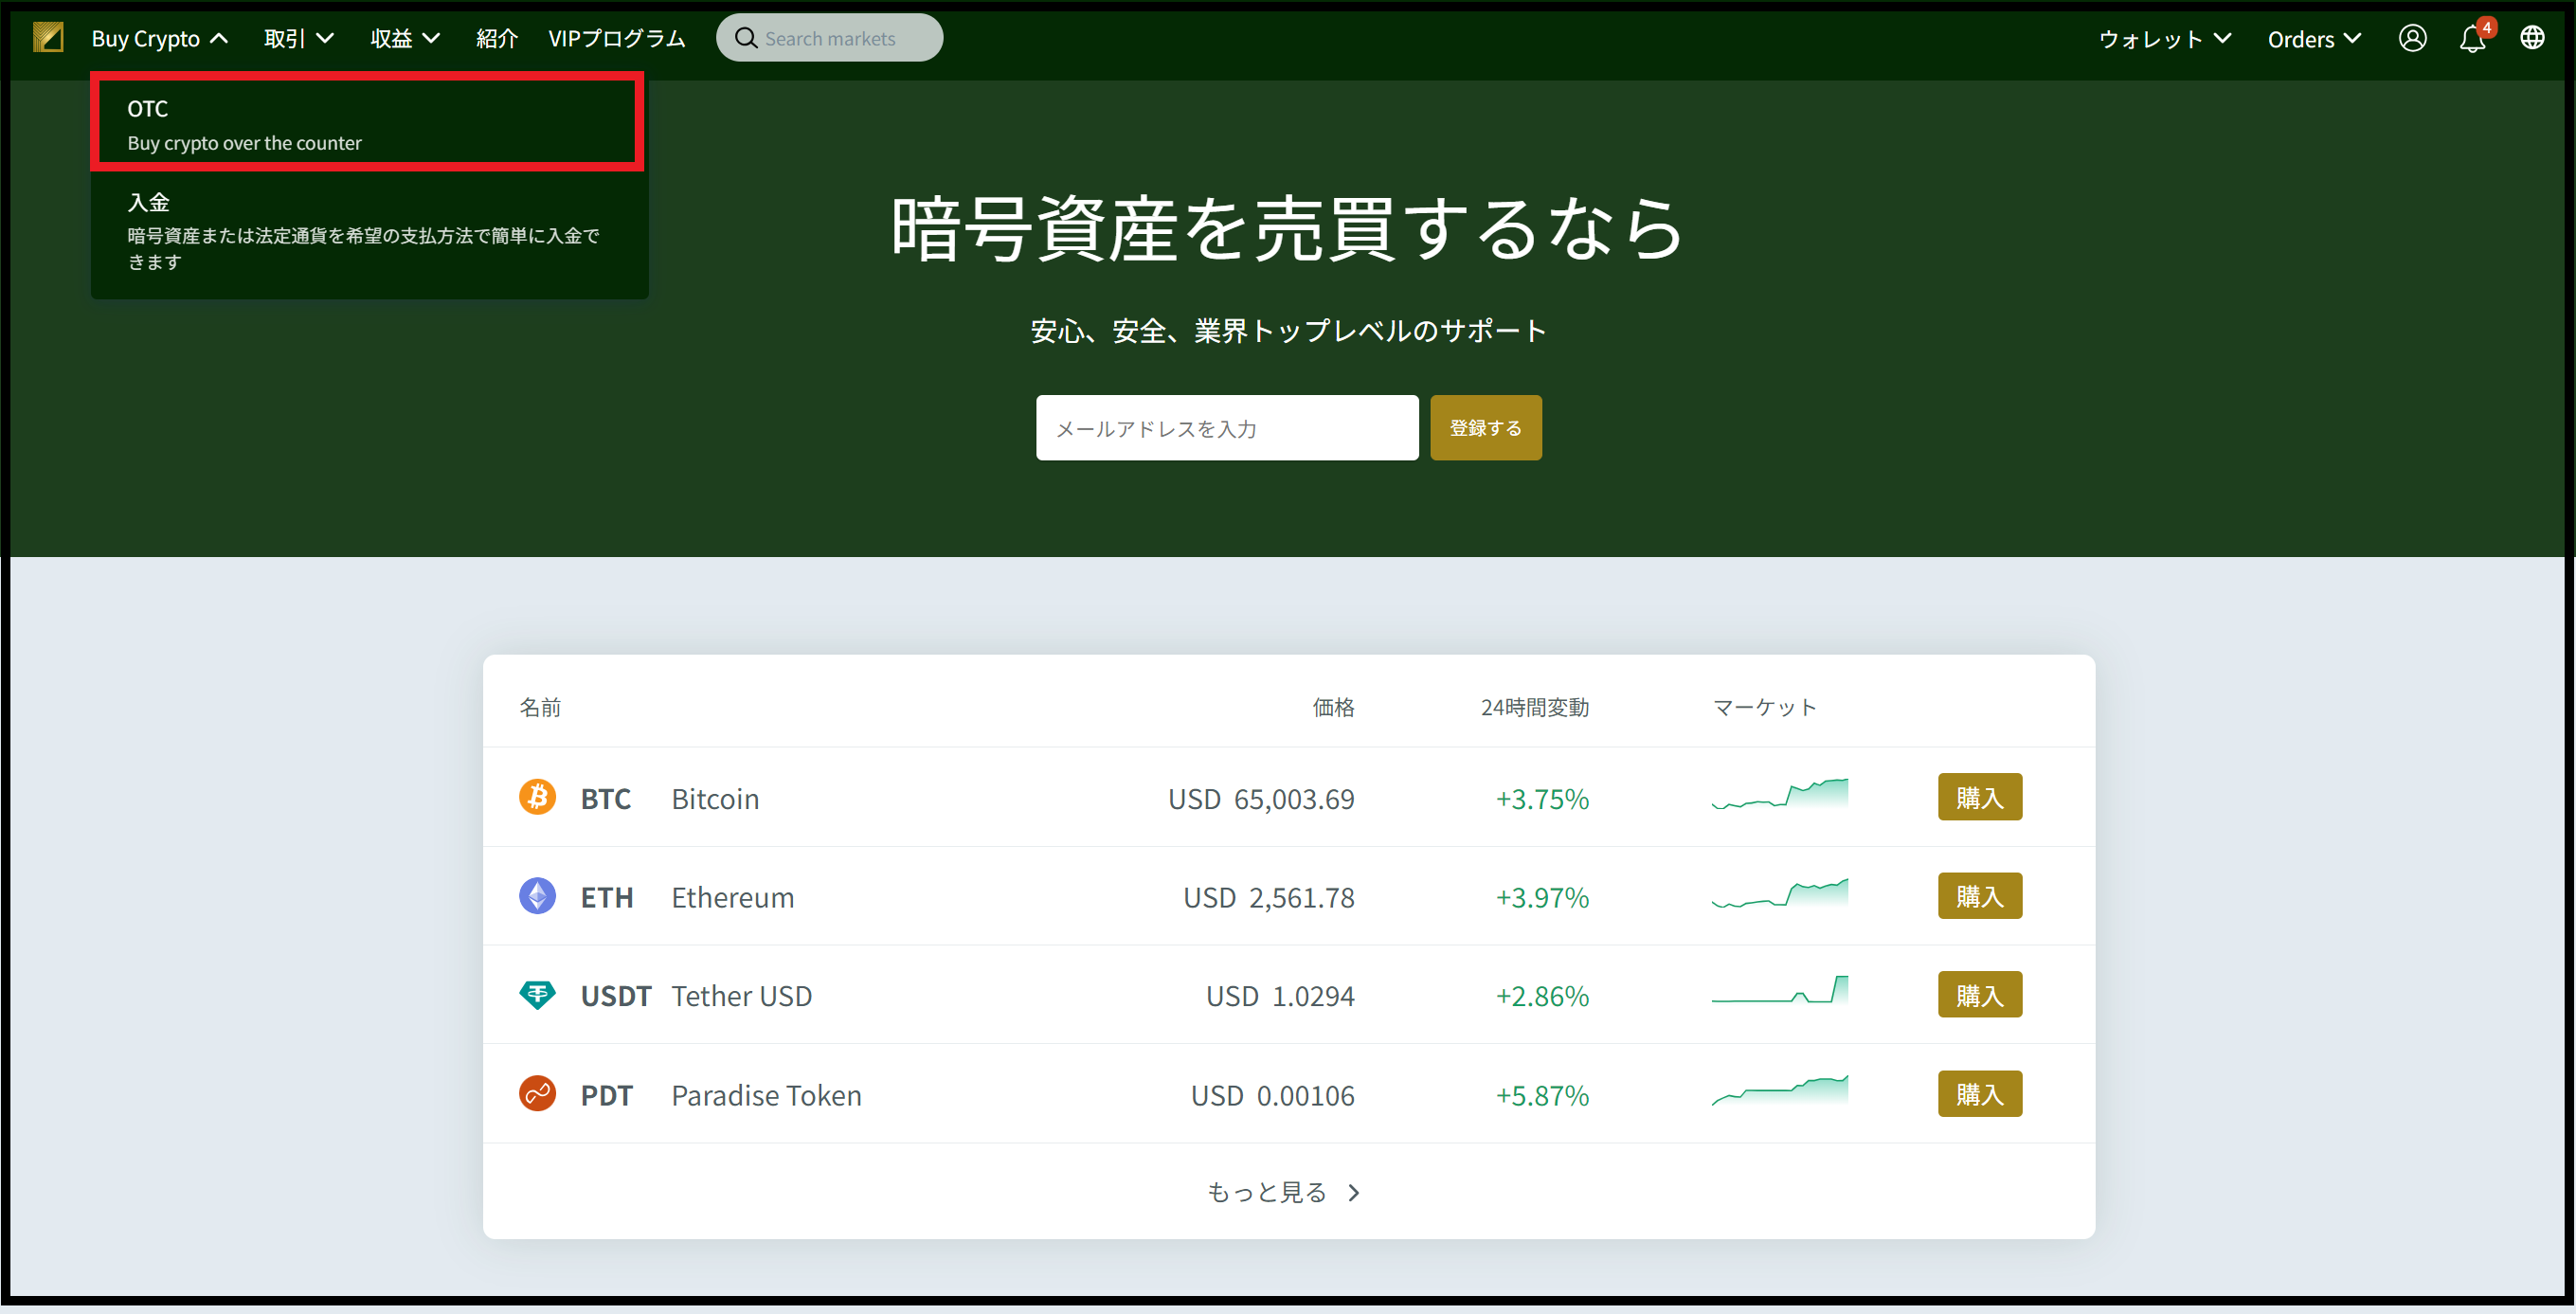Open the language globe icon
This screenshot has height=1314, width=2576.
(2532, 38)
